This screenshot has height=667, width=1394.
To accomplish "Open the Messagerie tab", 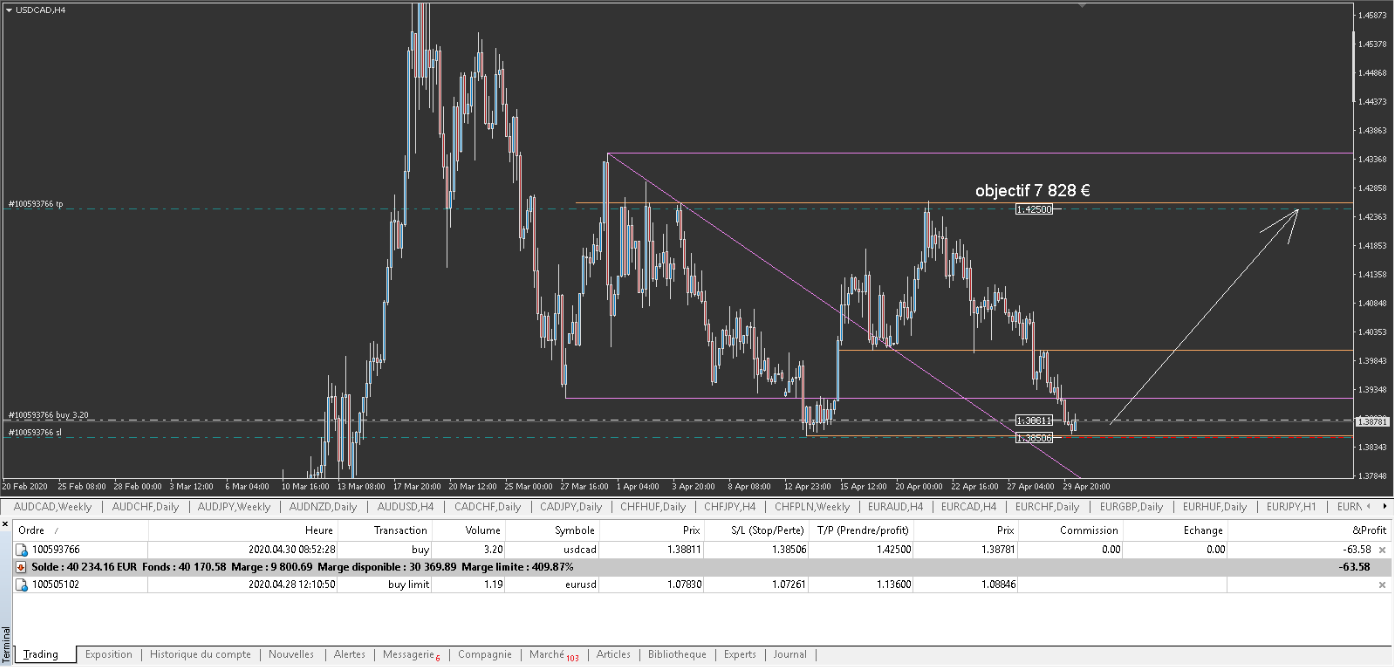I will point(410,654).
